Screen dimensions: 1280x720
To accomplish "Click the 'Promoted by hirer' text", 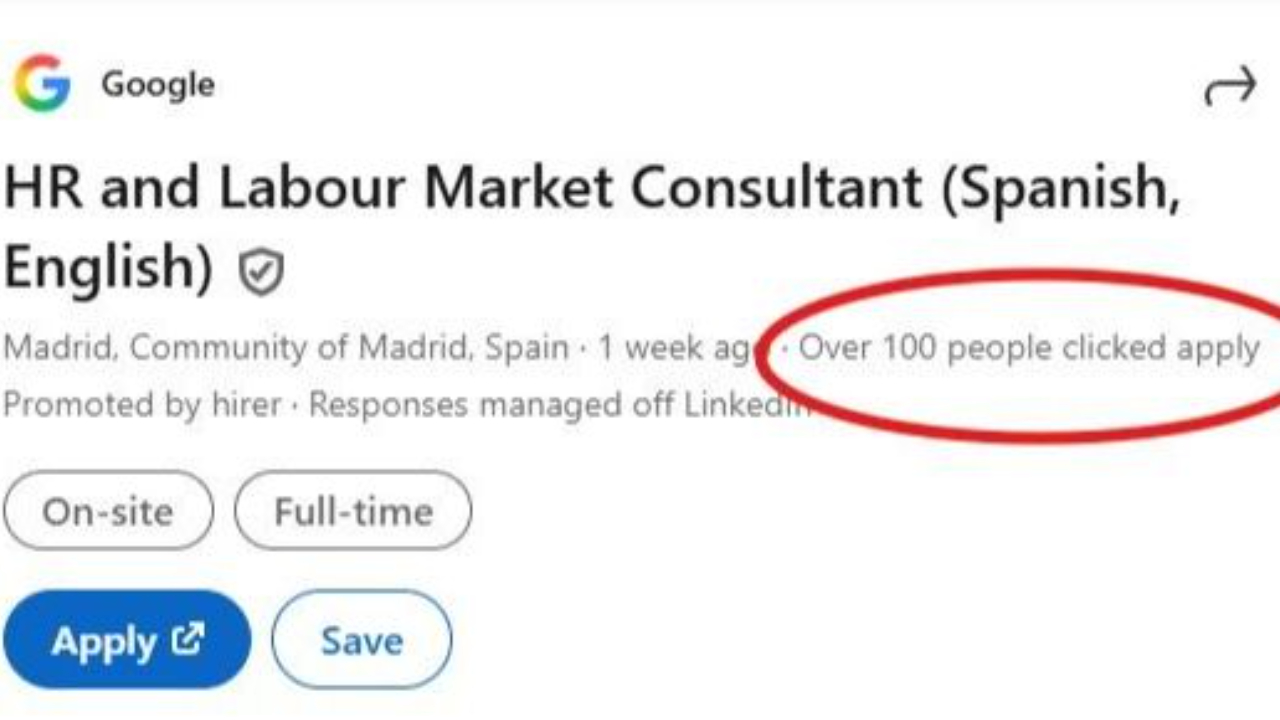I will pyautogui.click(x=140, y=404).
